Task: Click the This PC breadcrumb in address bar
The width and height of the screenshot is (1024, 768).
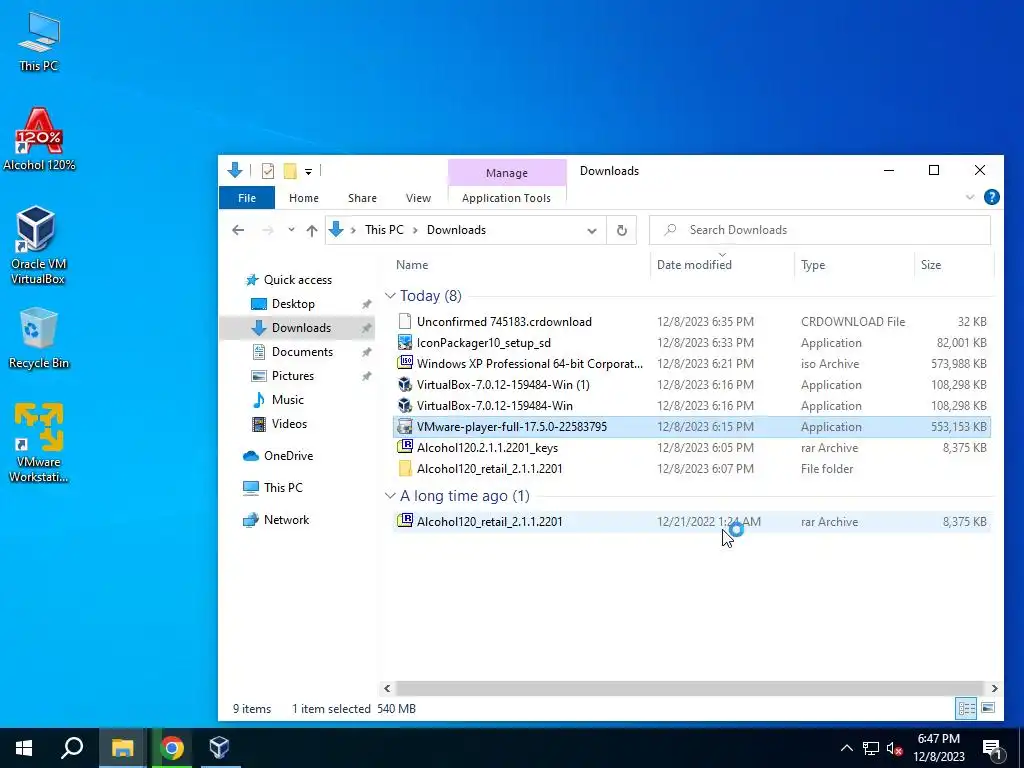Action: click(384, 230)
